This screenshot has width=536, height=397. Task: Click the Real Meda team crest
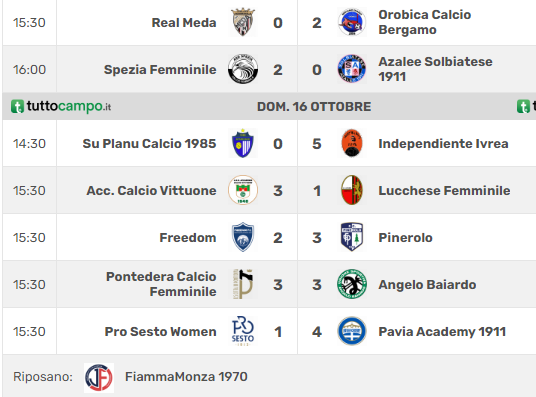click(x=243, y=22)
